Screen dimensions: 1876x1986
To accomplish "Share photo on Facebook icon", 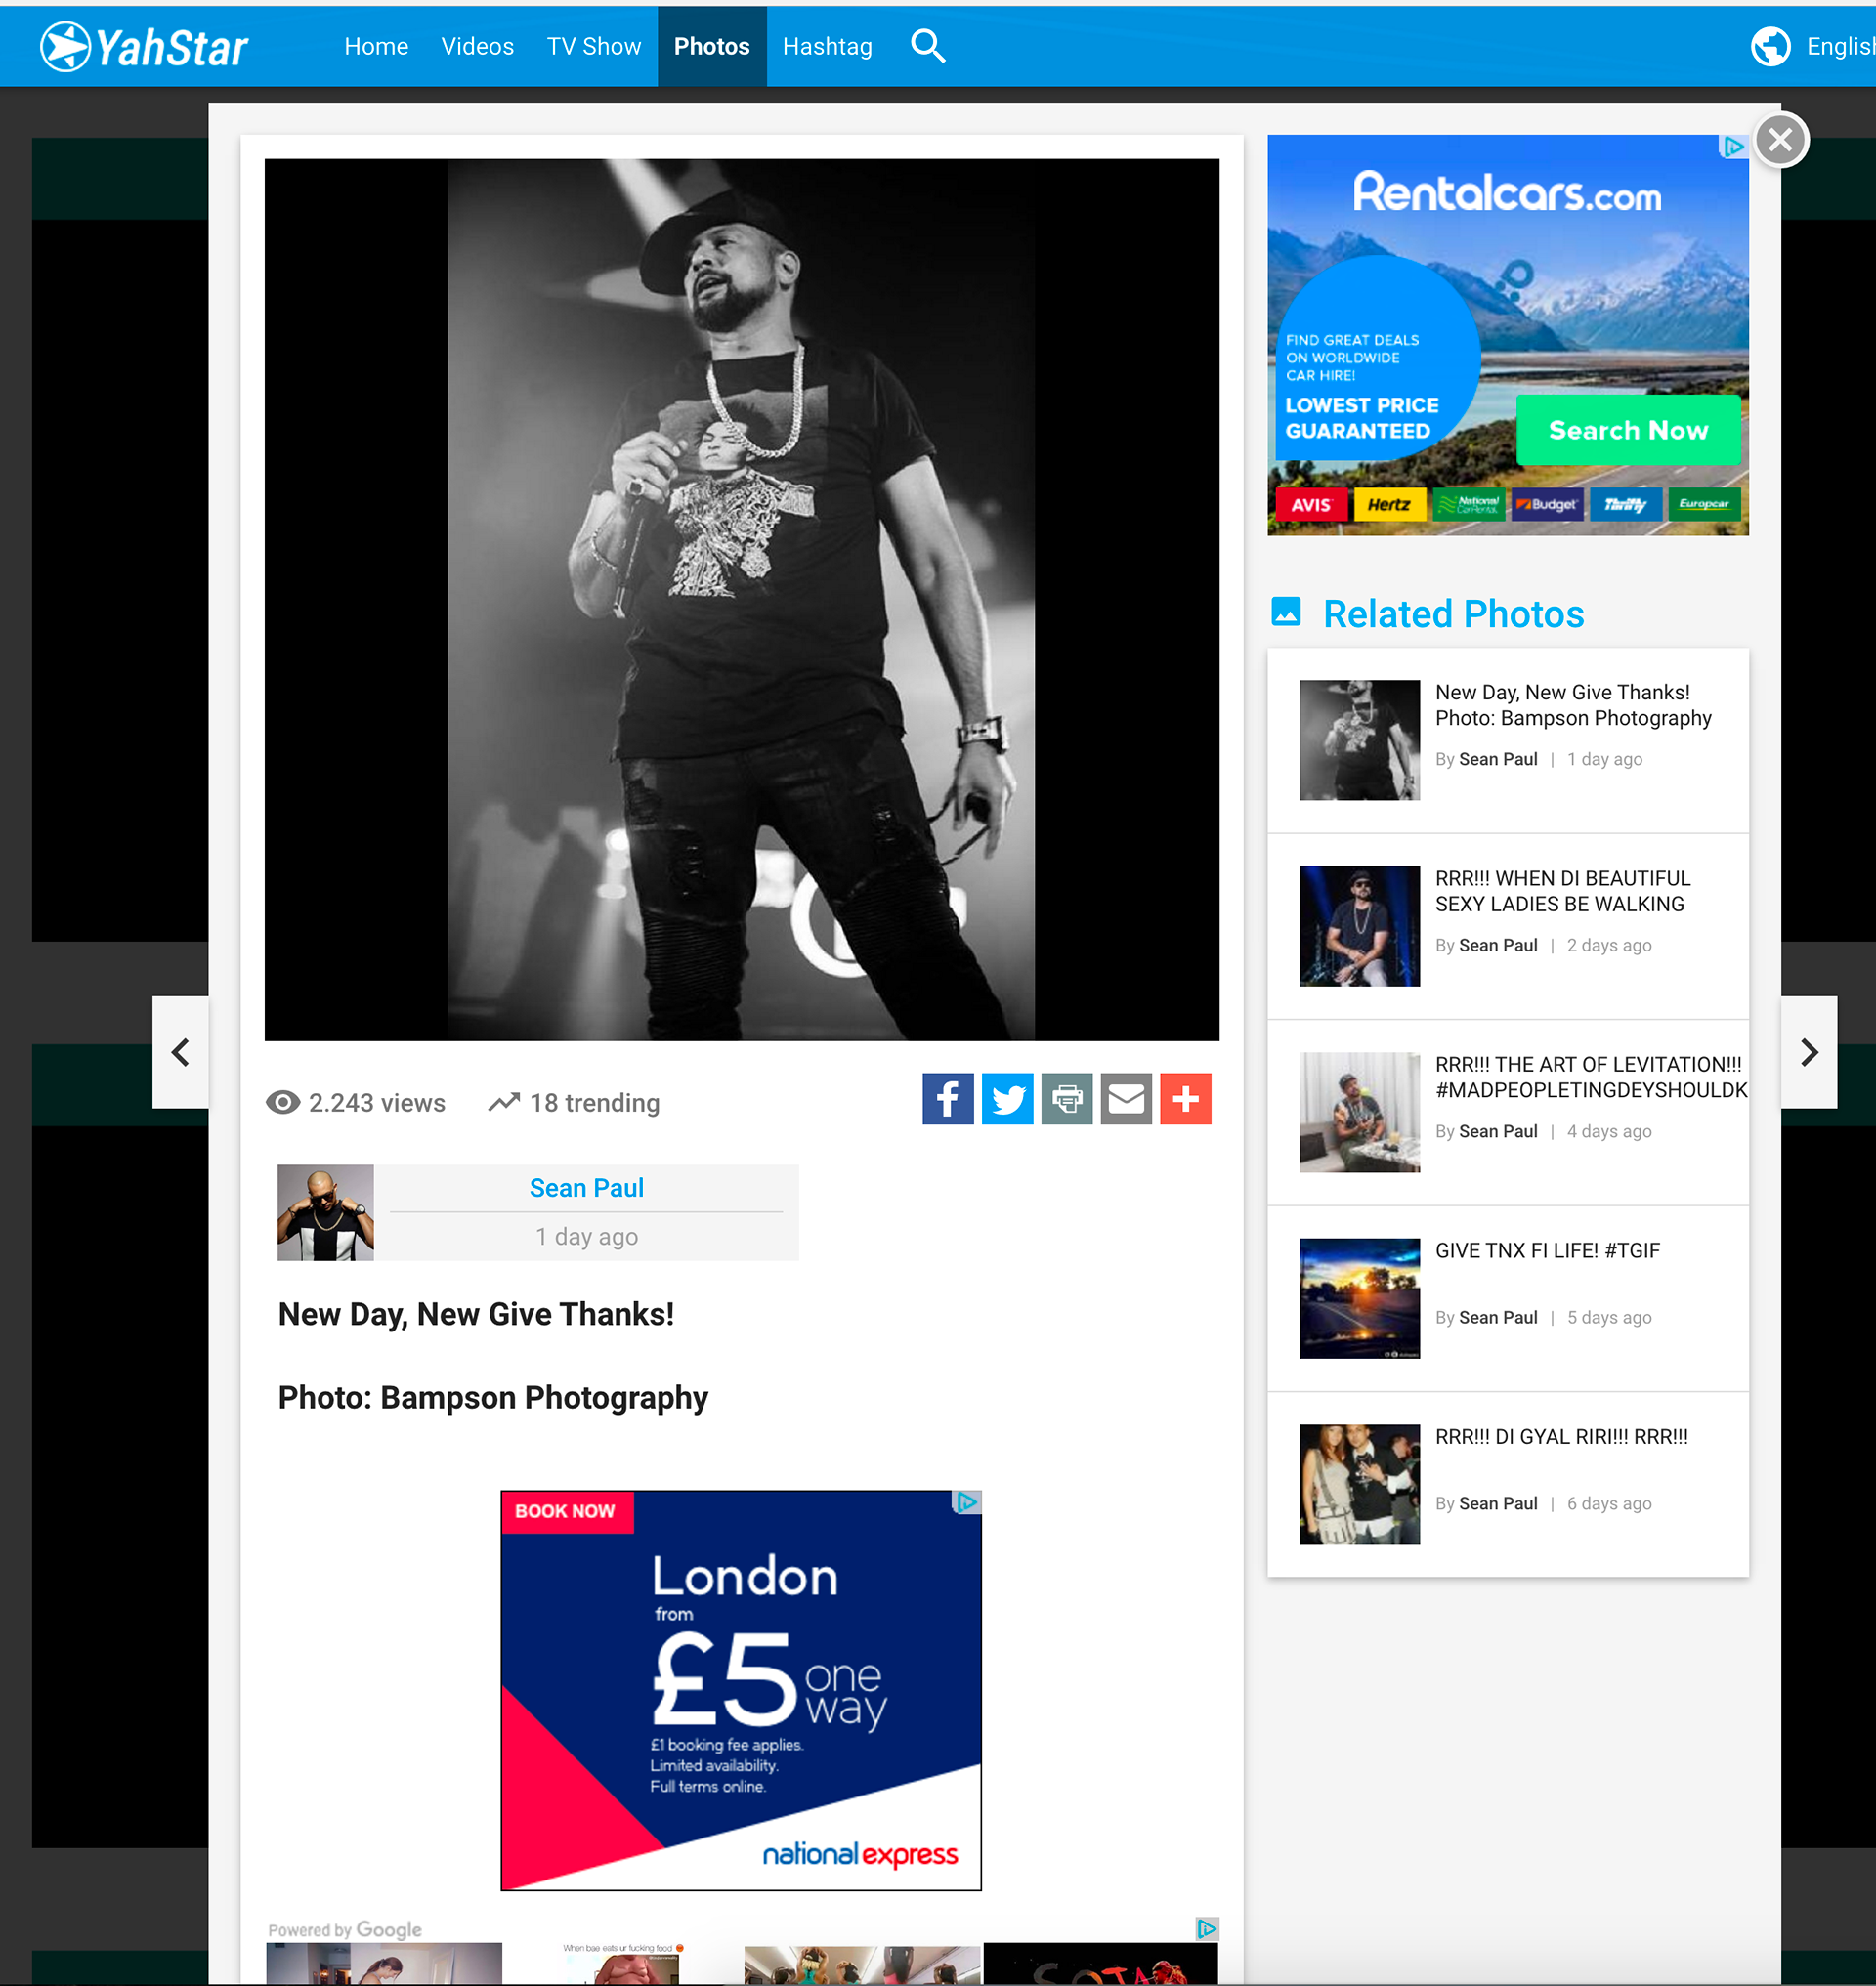I will click(947, 1099).
